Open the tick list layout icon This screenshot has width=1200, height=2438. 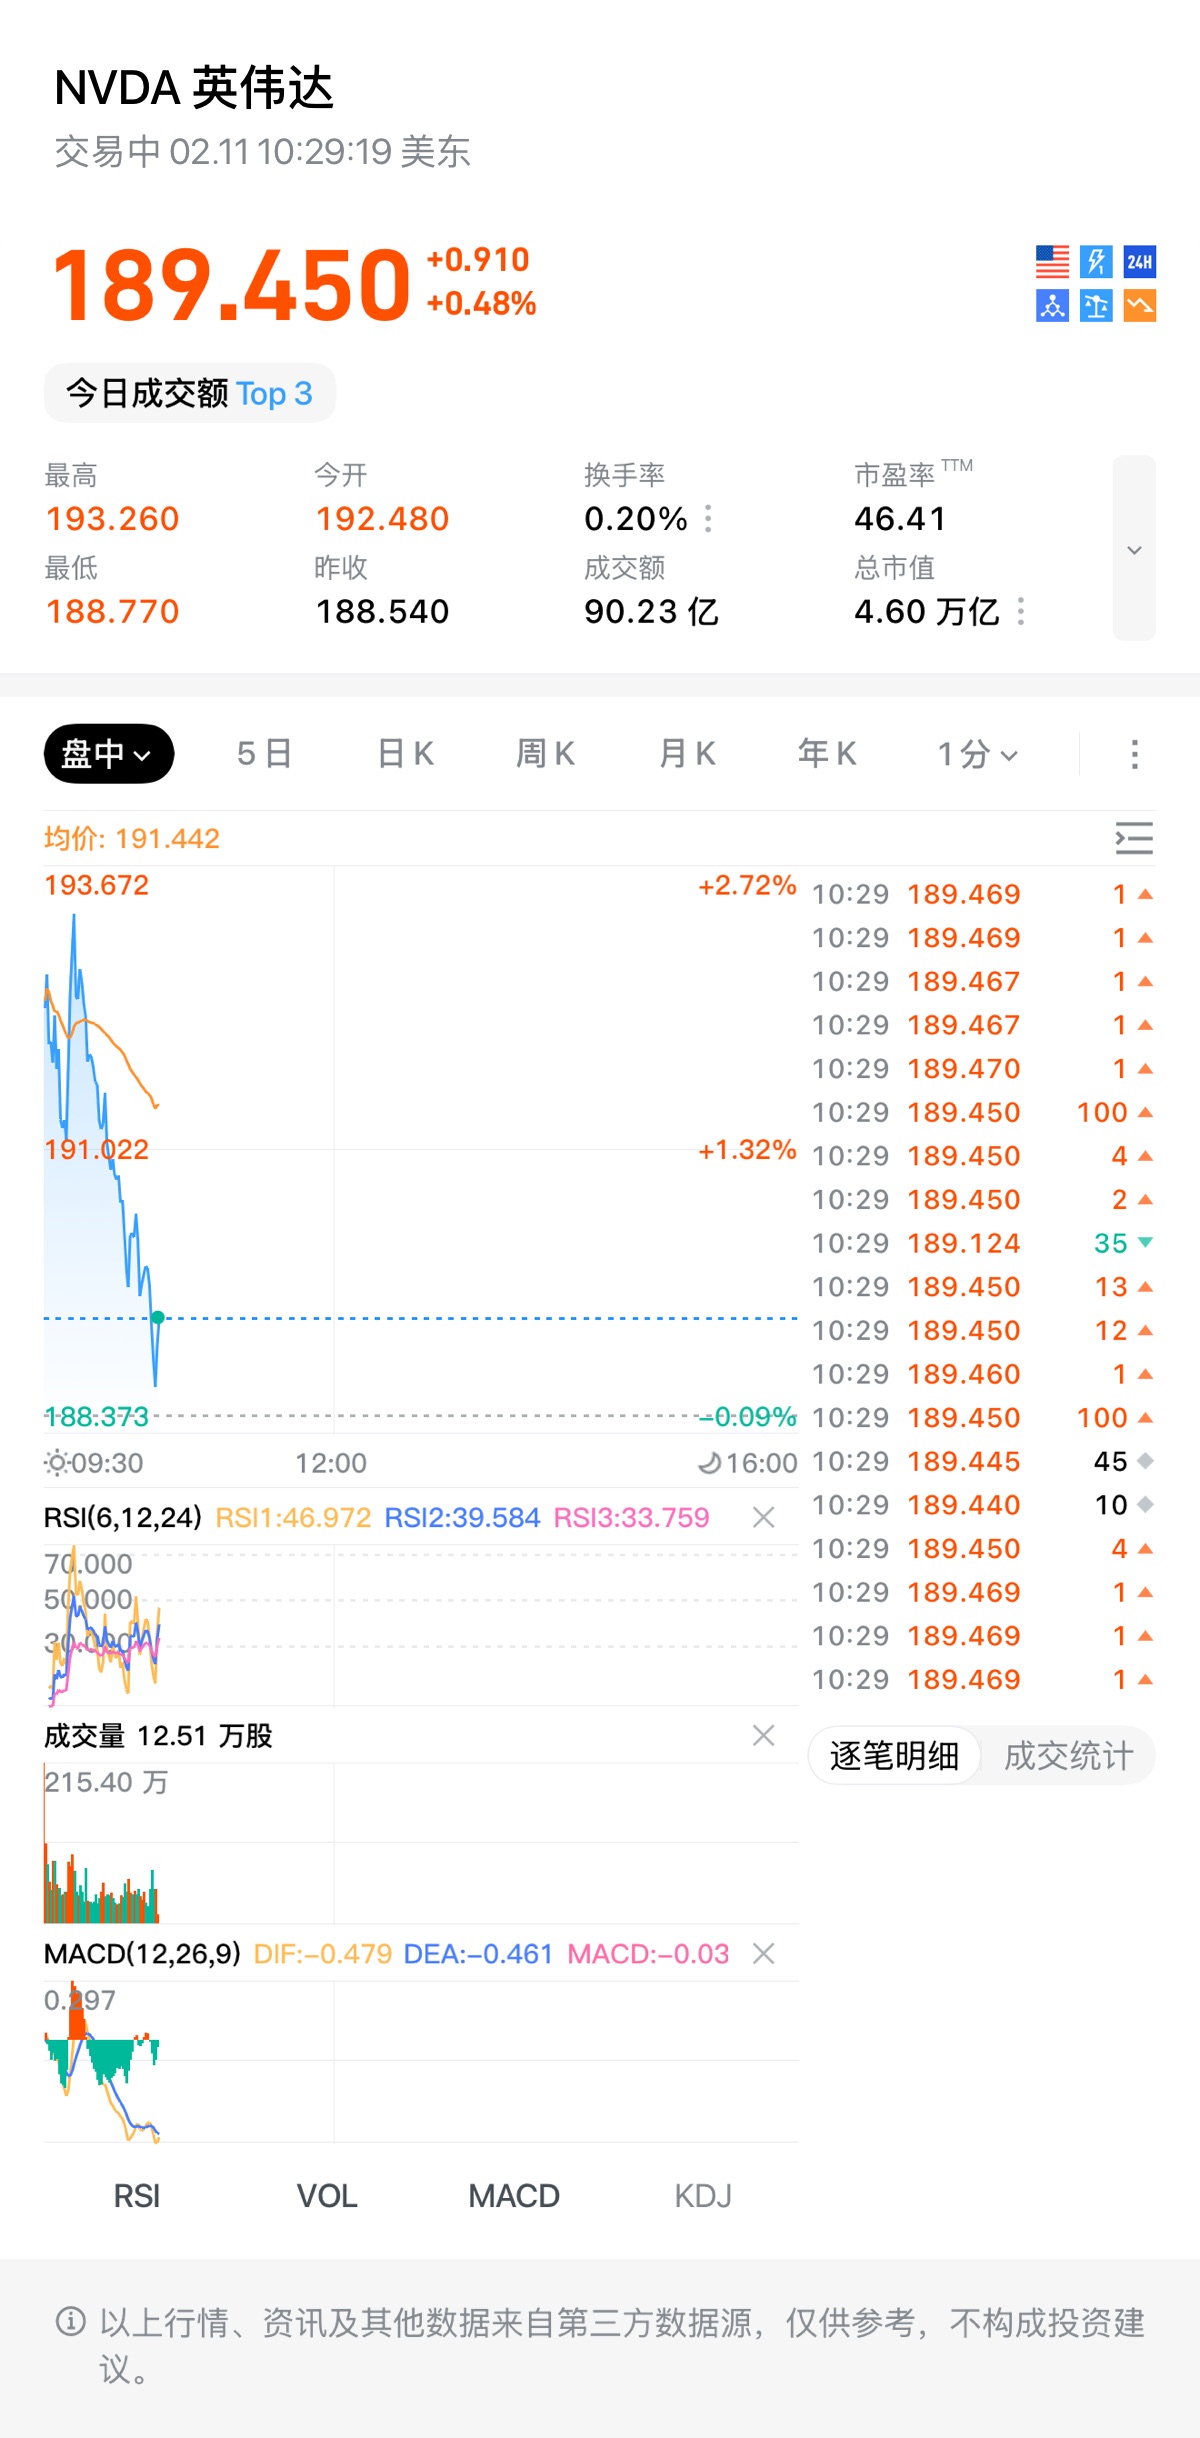pyautogui.click(x=1134, y=838)
